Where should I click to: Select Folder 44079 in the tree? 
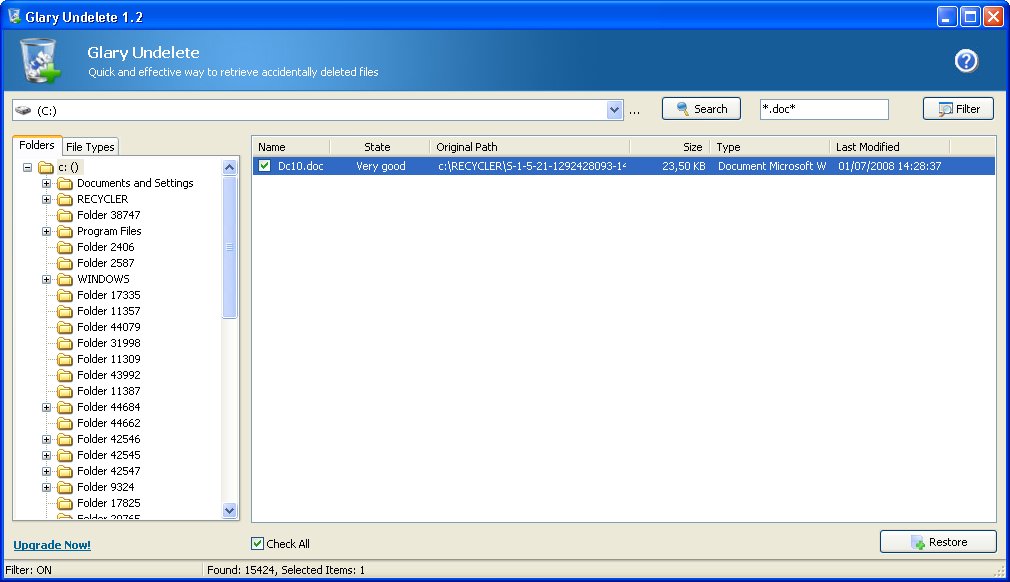pyautogui.click(x=108, y=327)
